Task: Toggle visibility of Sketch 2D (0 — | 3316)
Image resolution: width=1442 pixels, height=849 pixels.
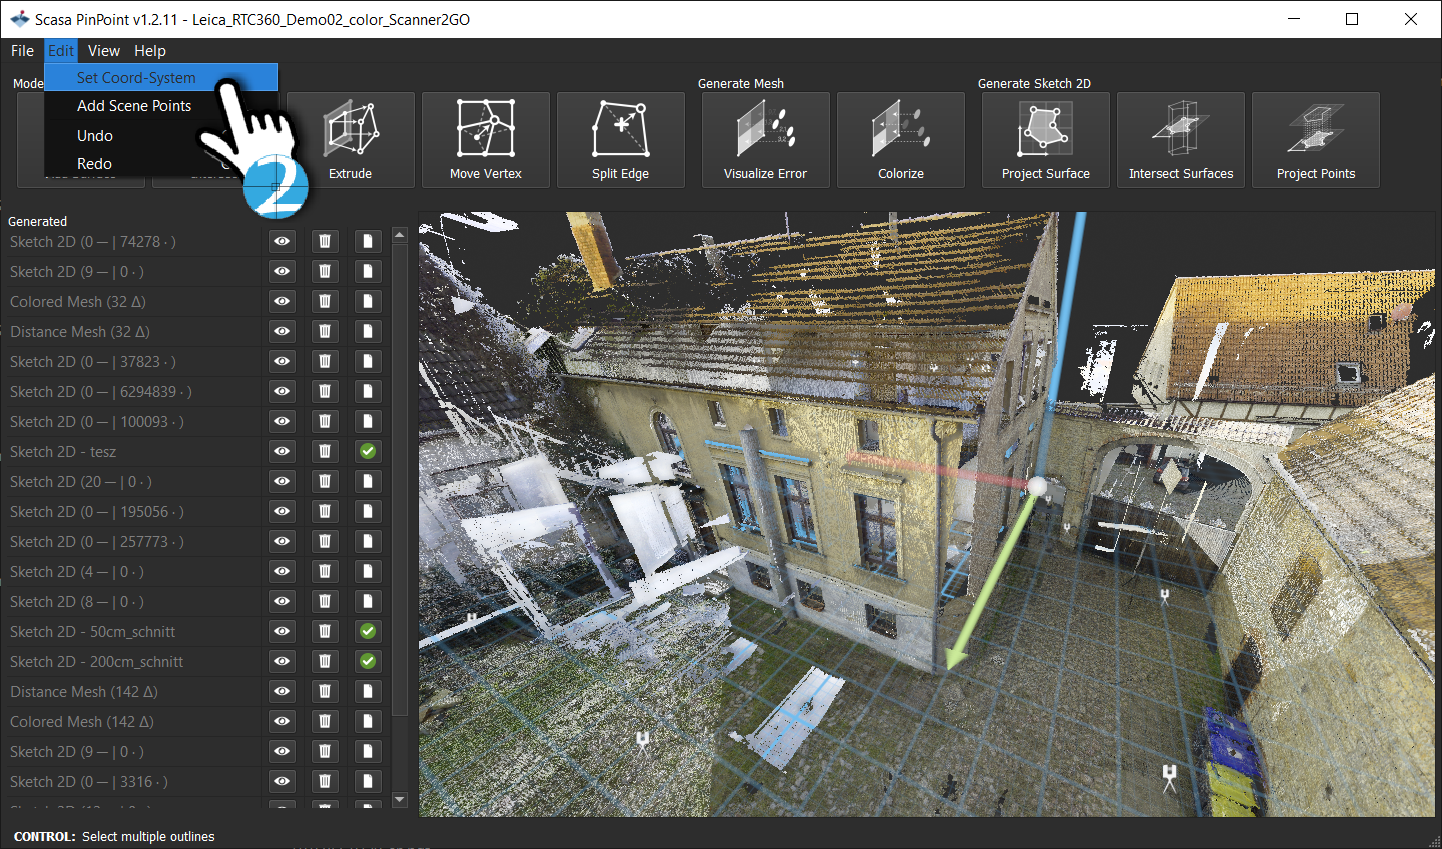Action: tap(282, 781)
